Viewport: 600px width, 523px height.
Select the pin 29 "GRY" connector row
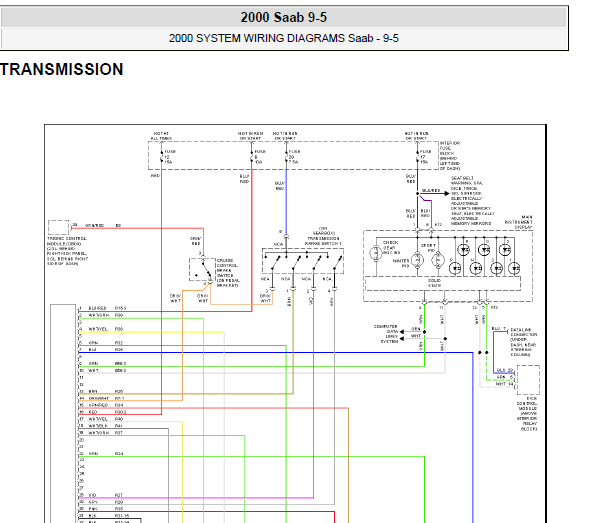point(101,502)
